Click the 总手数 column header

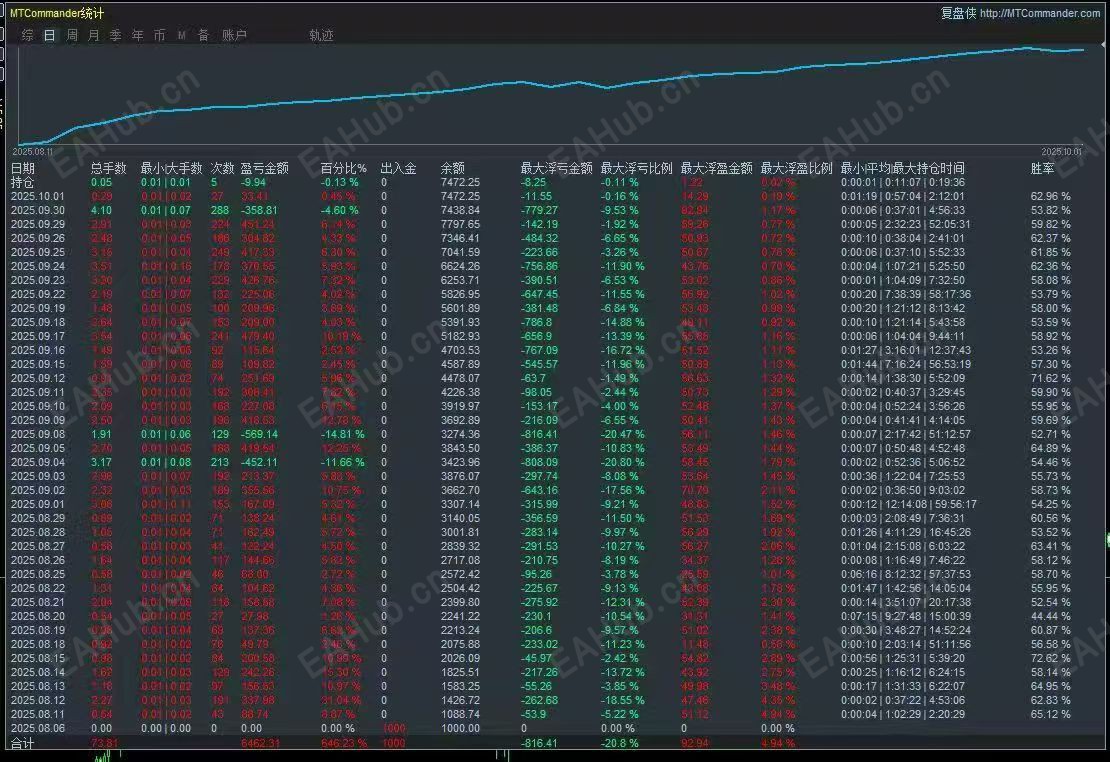108,169
